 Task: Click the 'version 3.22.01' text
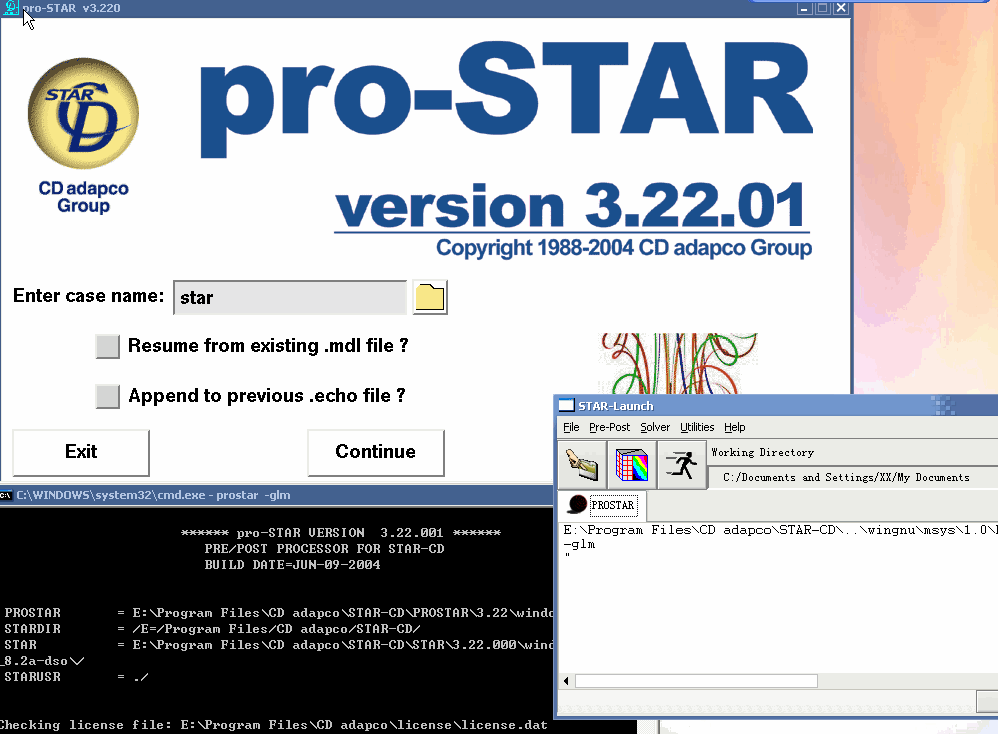[x=570, y=206]
